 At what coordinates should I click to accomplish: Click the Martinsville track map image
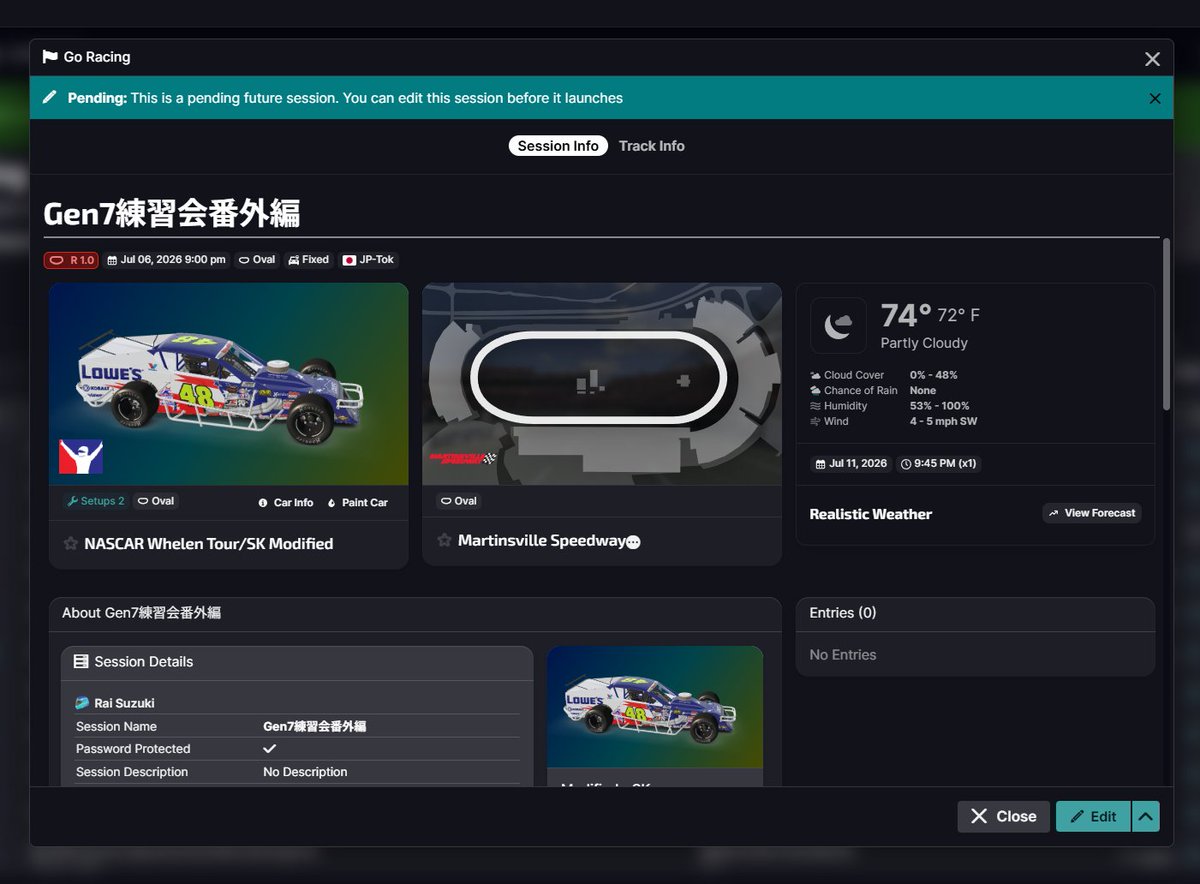(602, 384)
